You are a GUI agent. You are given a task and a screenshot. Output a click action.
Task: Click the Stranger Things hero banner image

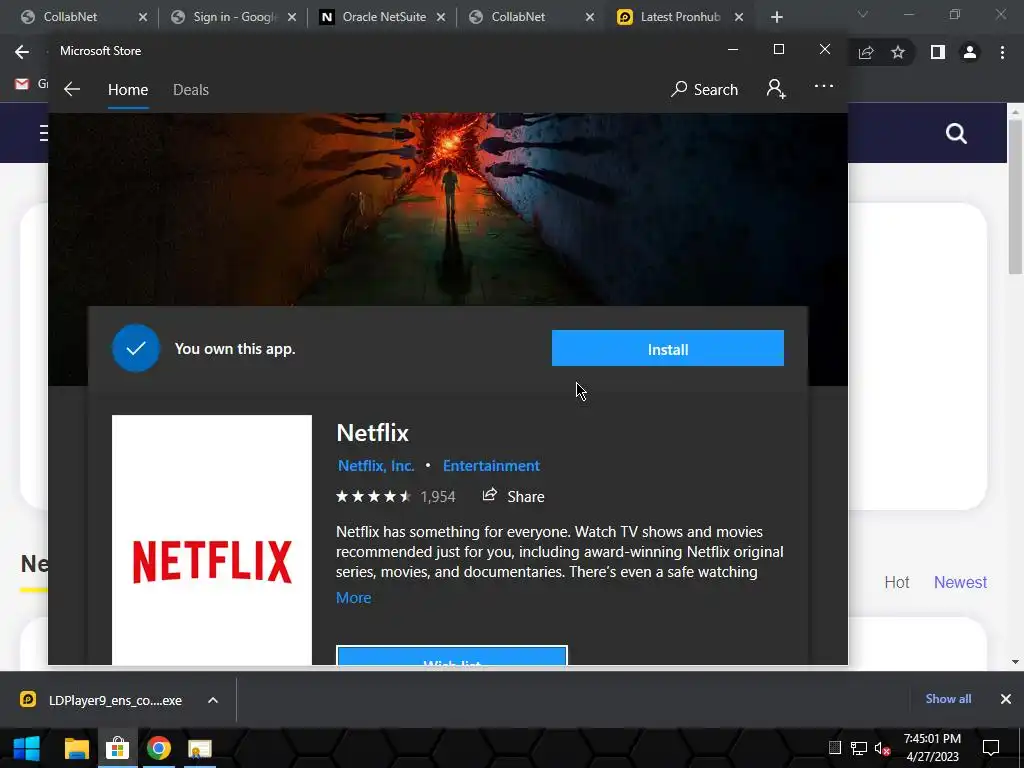[x=448, y=209]
